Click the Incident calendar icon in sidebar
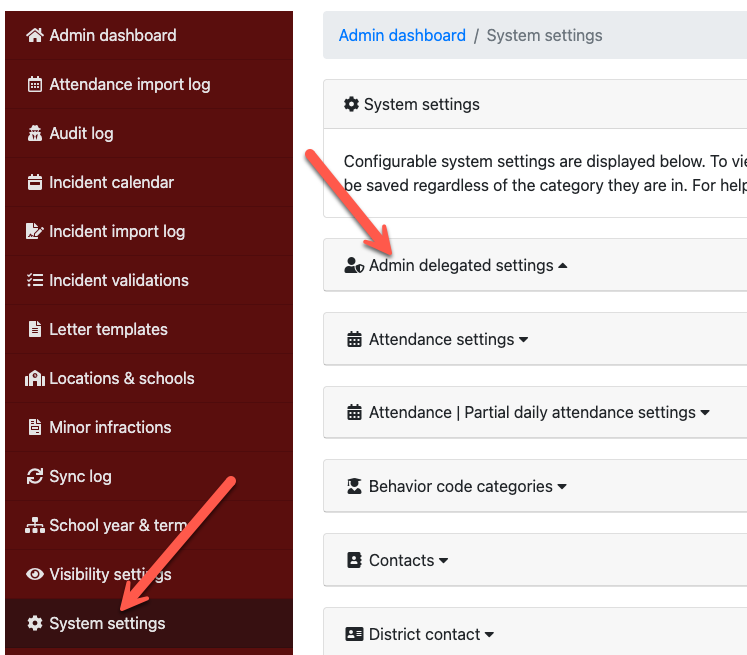The image size is (747, 655). 35,183
